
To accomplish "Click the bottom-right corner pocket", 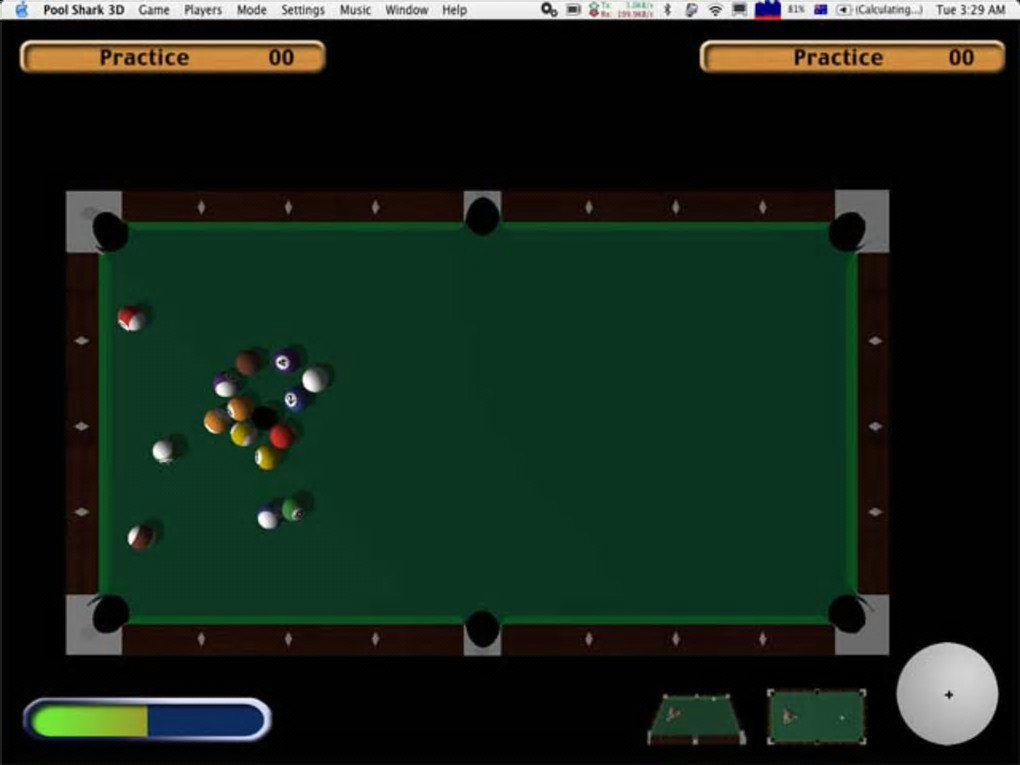I will [847, 613].
